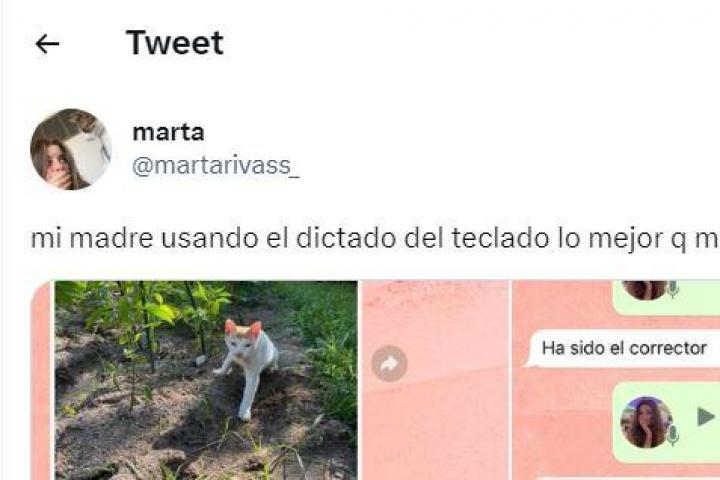
Task: Go back using the left arrow
Action: (47, 44)
